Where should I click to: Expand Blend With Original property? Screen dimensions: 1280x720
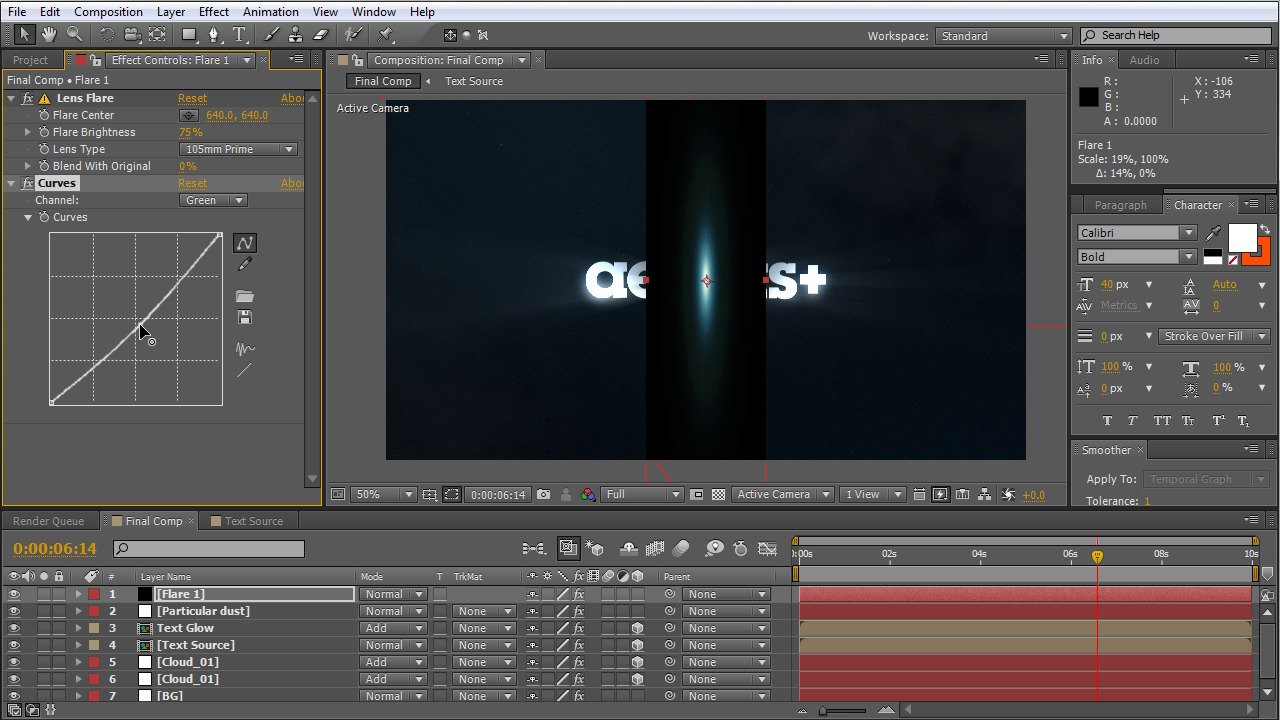pos(28,166)
